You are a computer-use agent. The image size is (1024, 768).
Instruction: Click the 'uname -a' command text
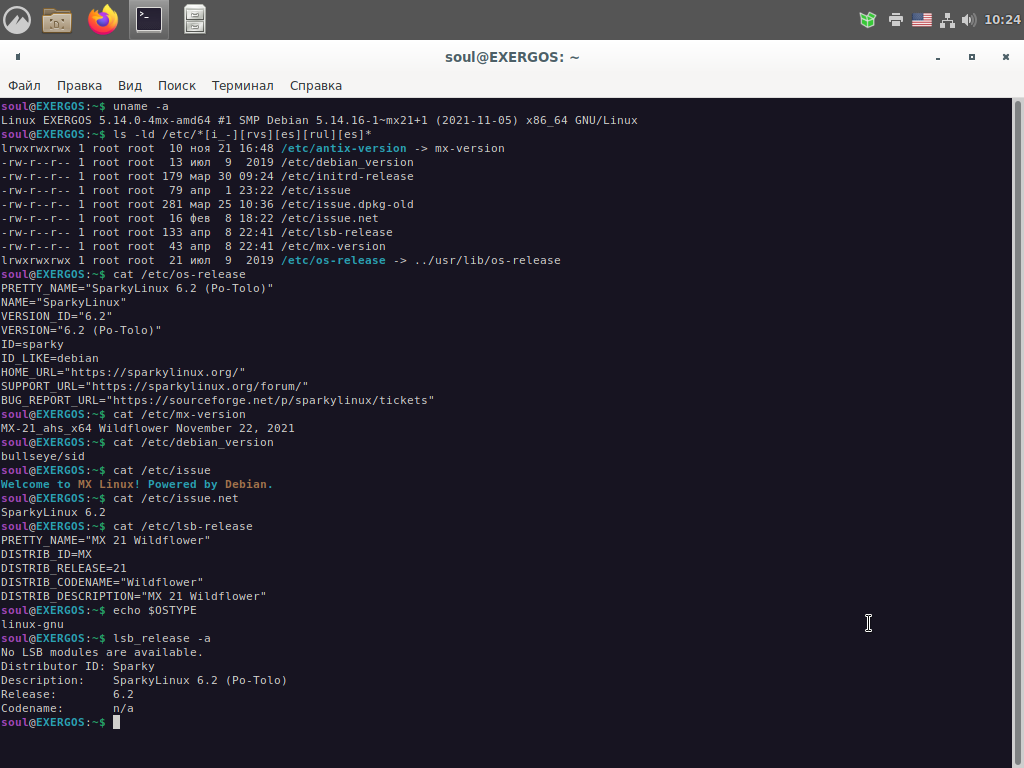[x=140, y=106]
